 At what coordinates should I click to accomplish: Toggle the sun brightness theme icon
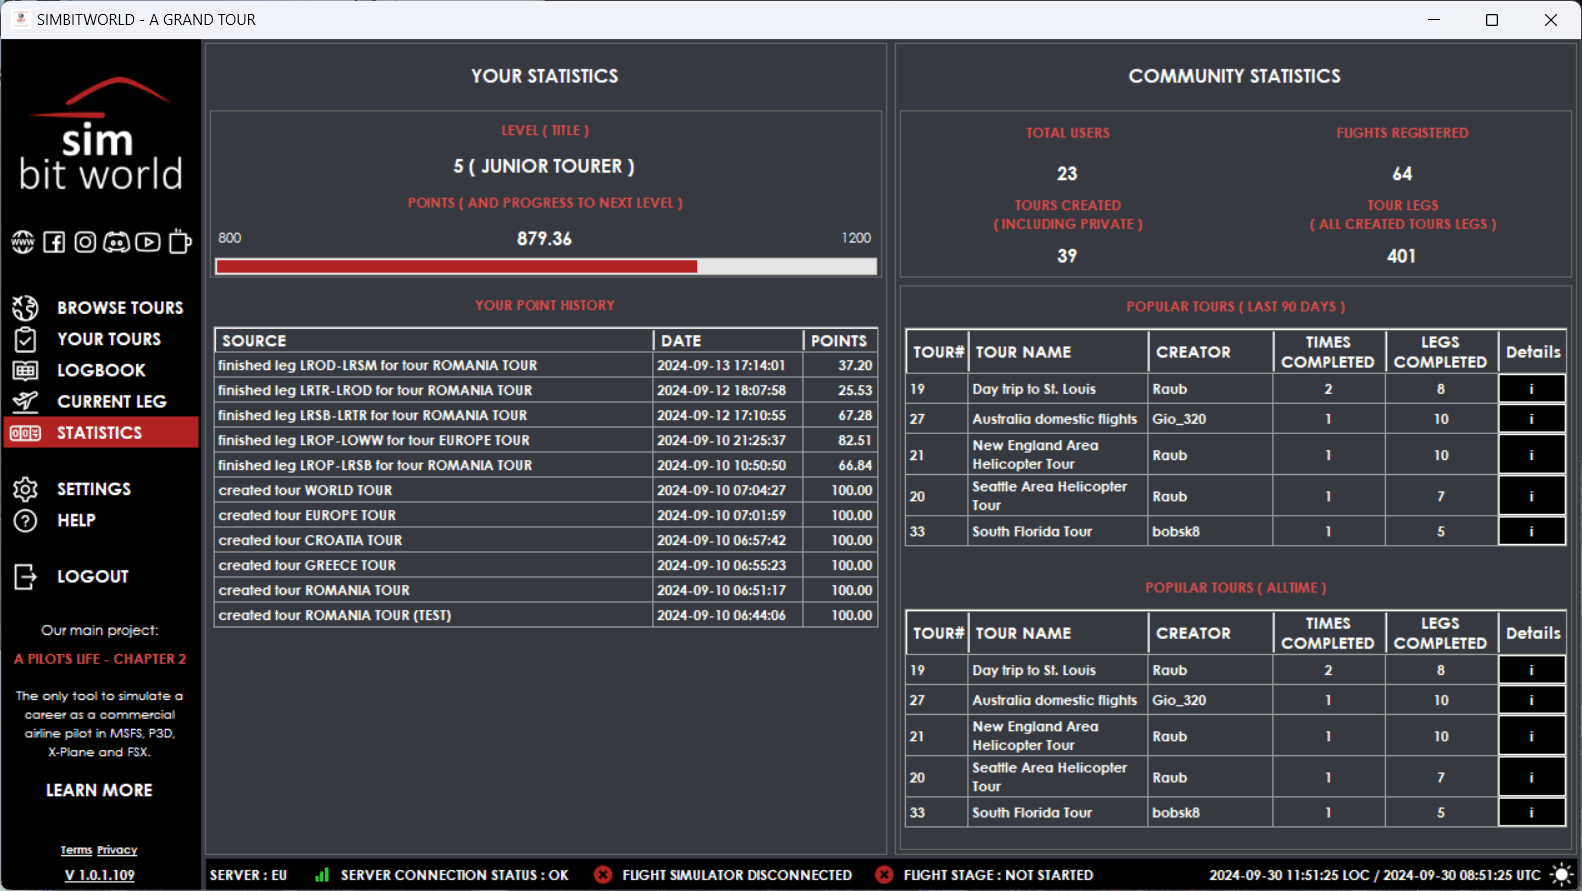point(1560,875)
